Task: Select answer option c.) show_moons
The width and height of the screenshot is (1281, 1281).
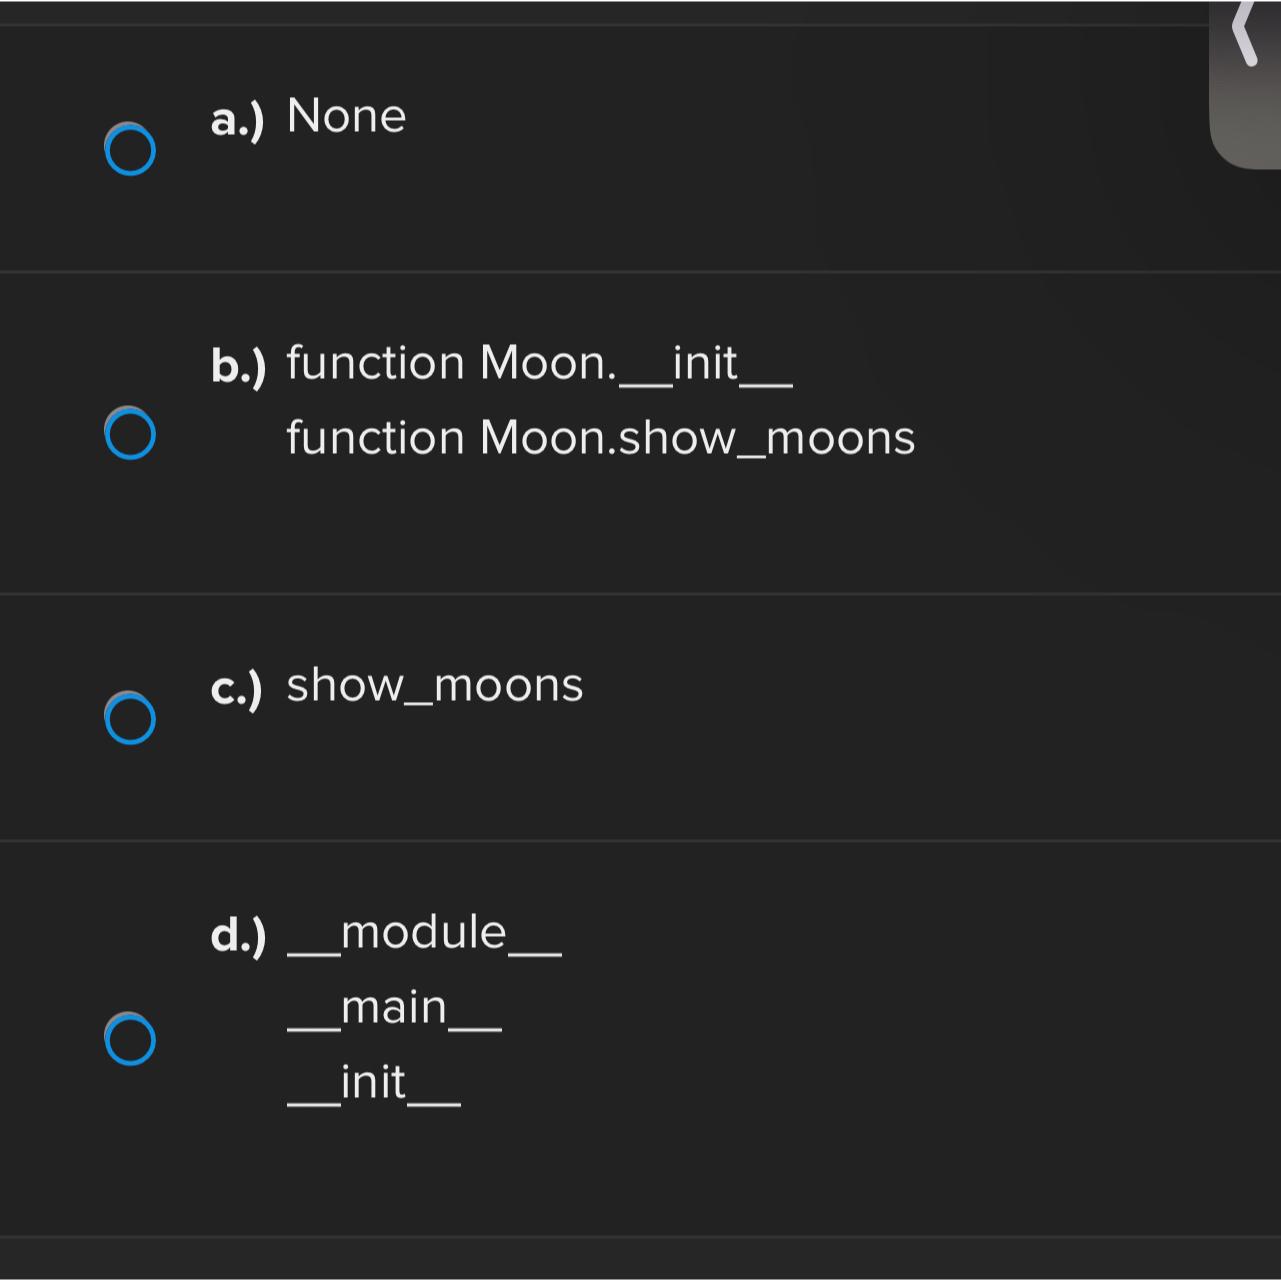Action: pyautogui.click(x=130, y=718)
